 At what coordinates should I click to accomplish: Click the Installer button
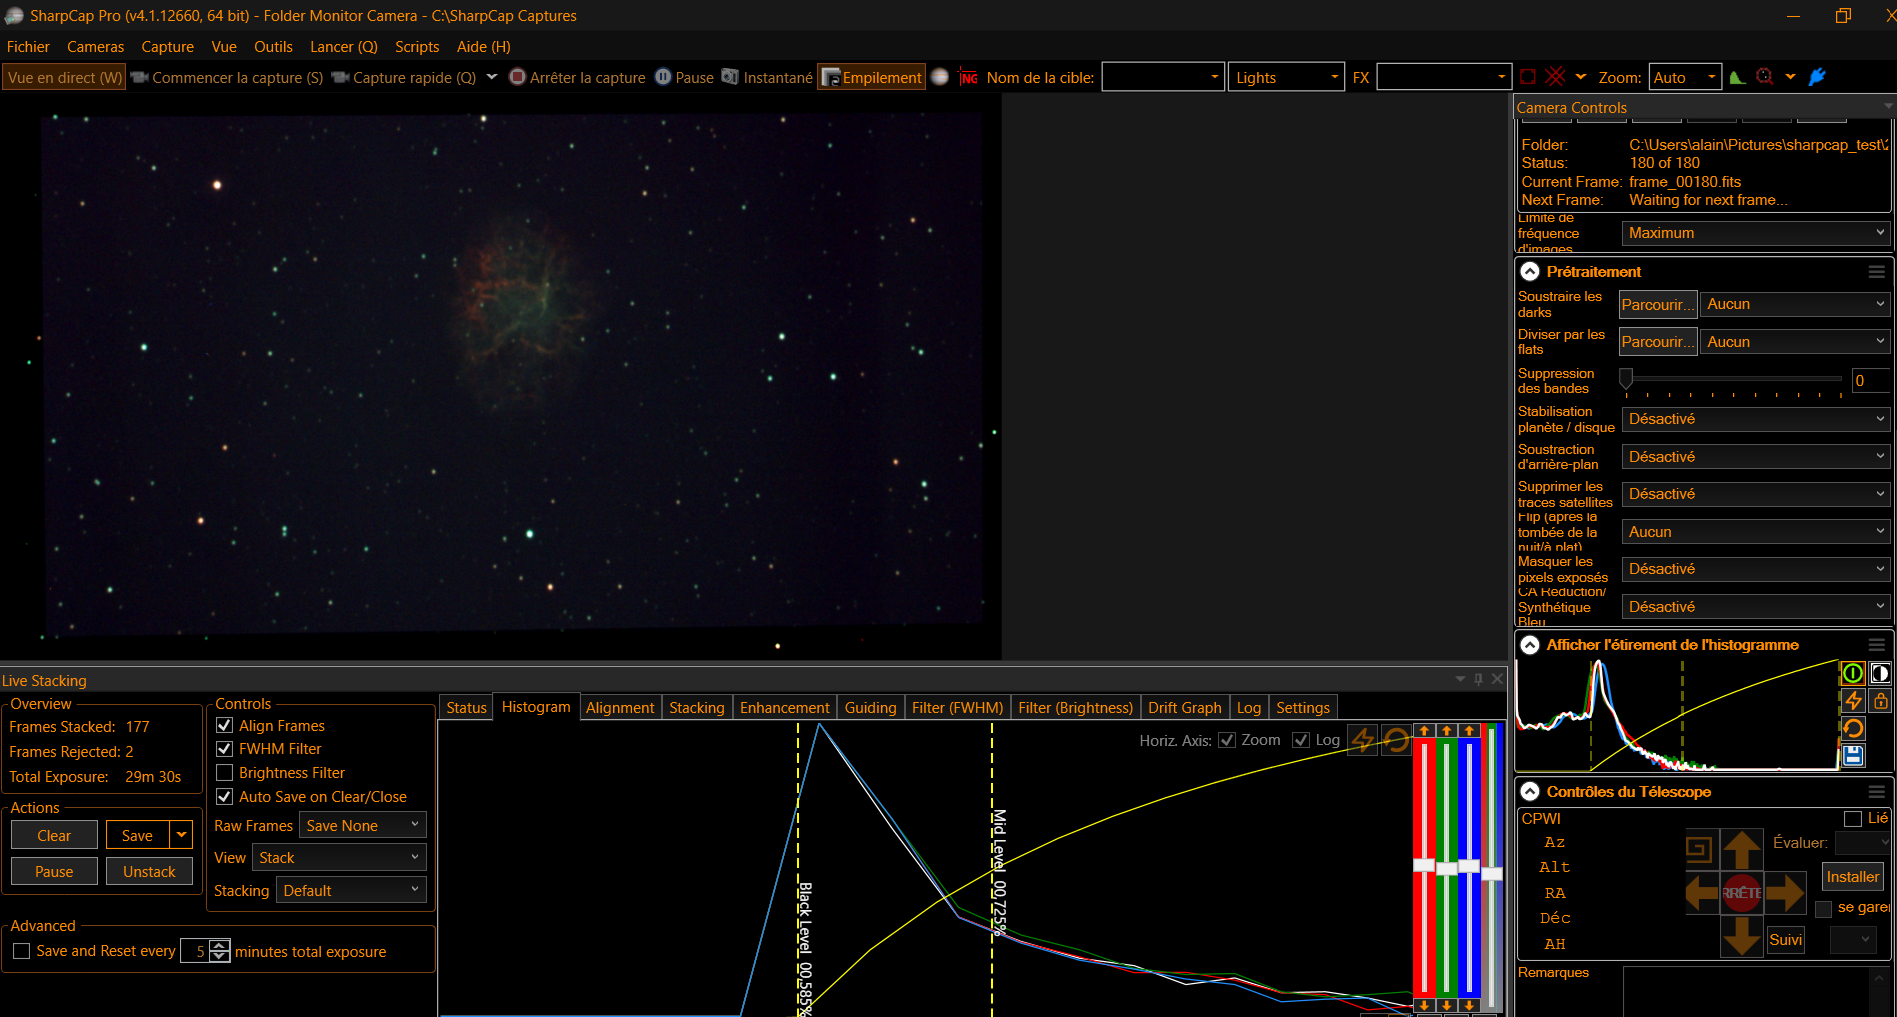click(x=1853, y=877)
